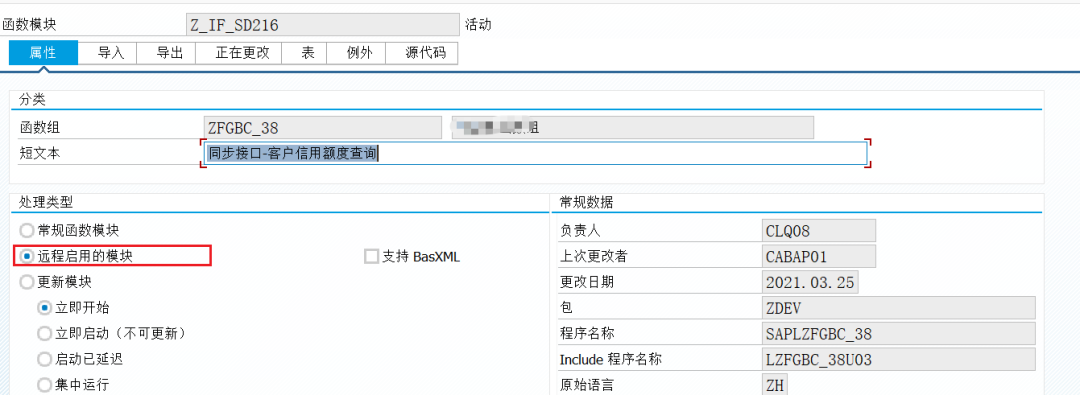Click the 处理类型 section header
This screenshot has width=1080, height=395.
click(x=45, y=202)
